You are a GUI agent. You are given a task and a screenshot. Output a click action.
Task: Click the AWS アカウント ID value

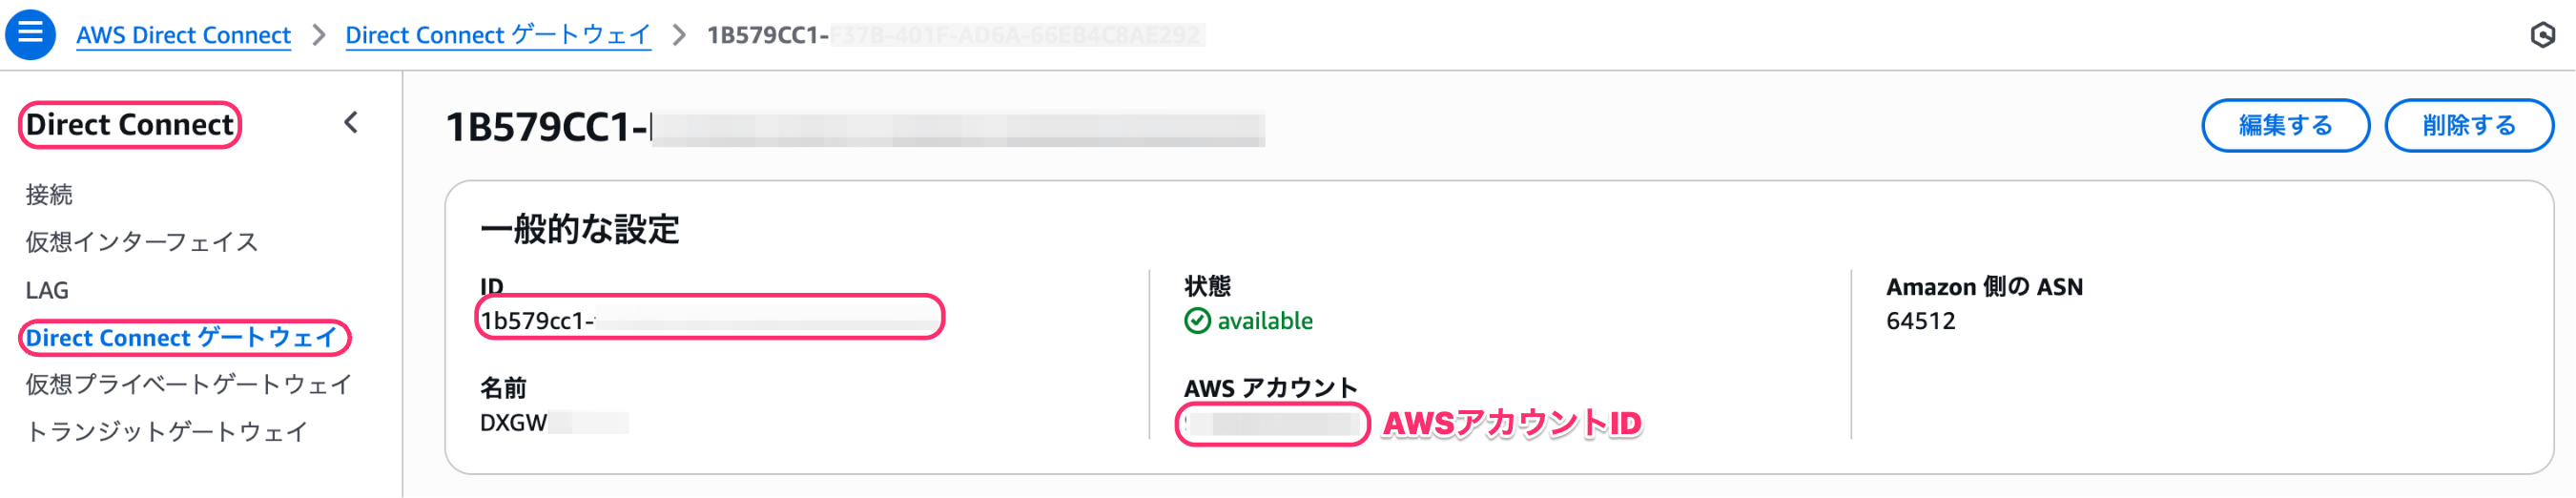point(1271,424)
